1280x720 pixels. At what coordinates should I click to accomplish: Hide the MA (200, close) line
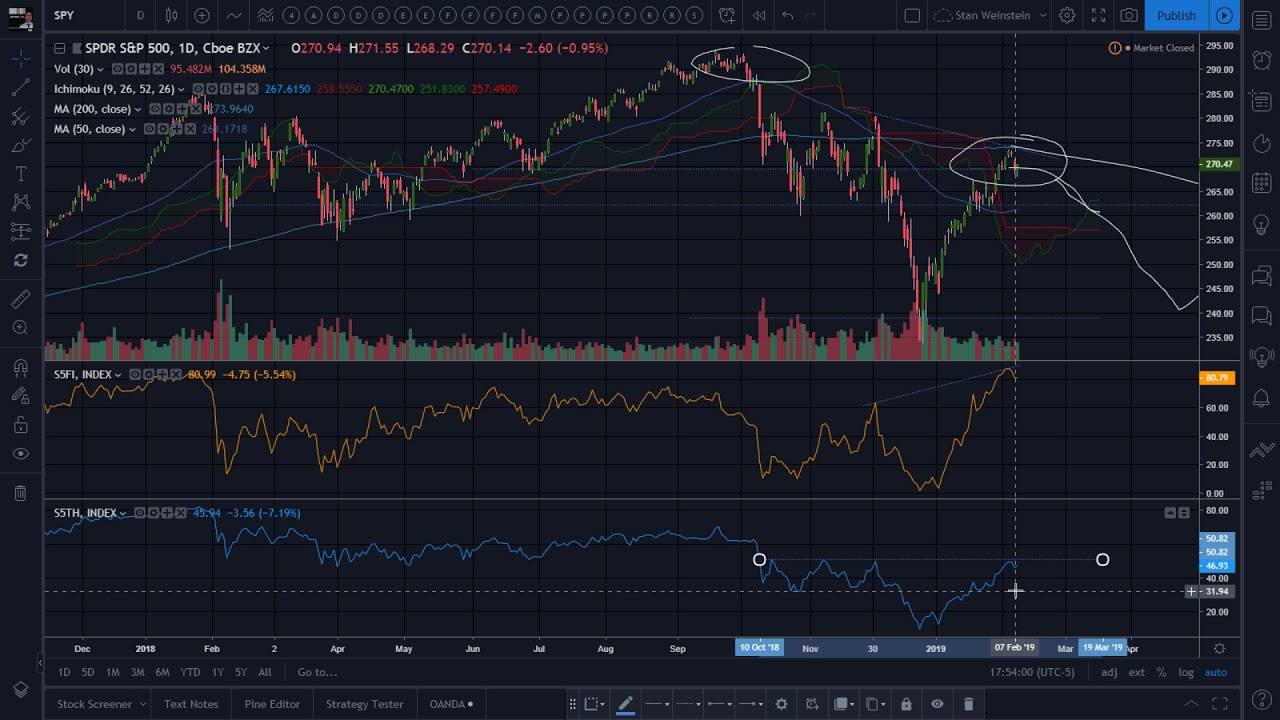click(156, 109)
